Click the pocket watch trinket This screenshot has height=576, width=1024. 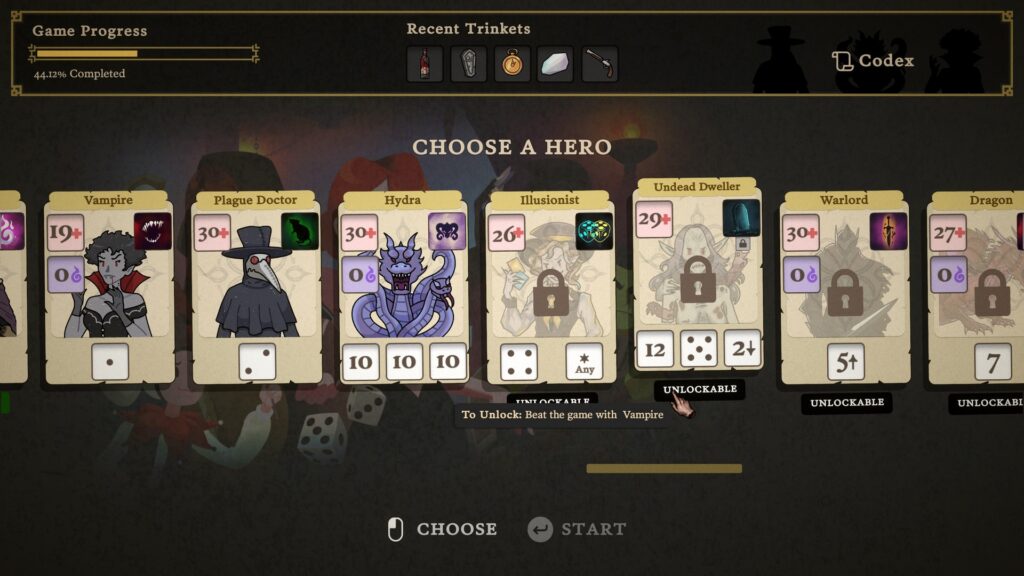512,64
